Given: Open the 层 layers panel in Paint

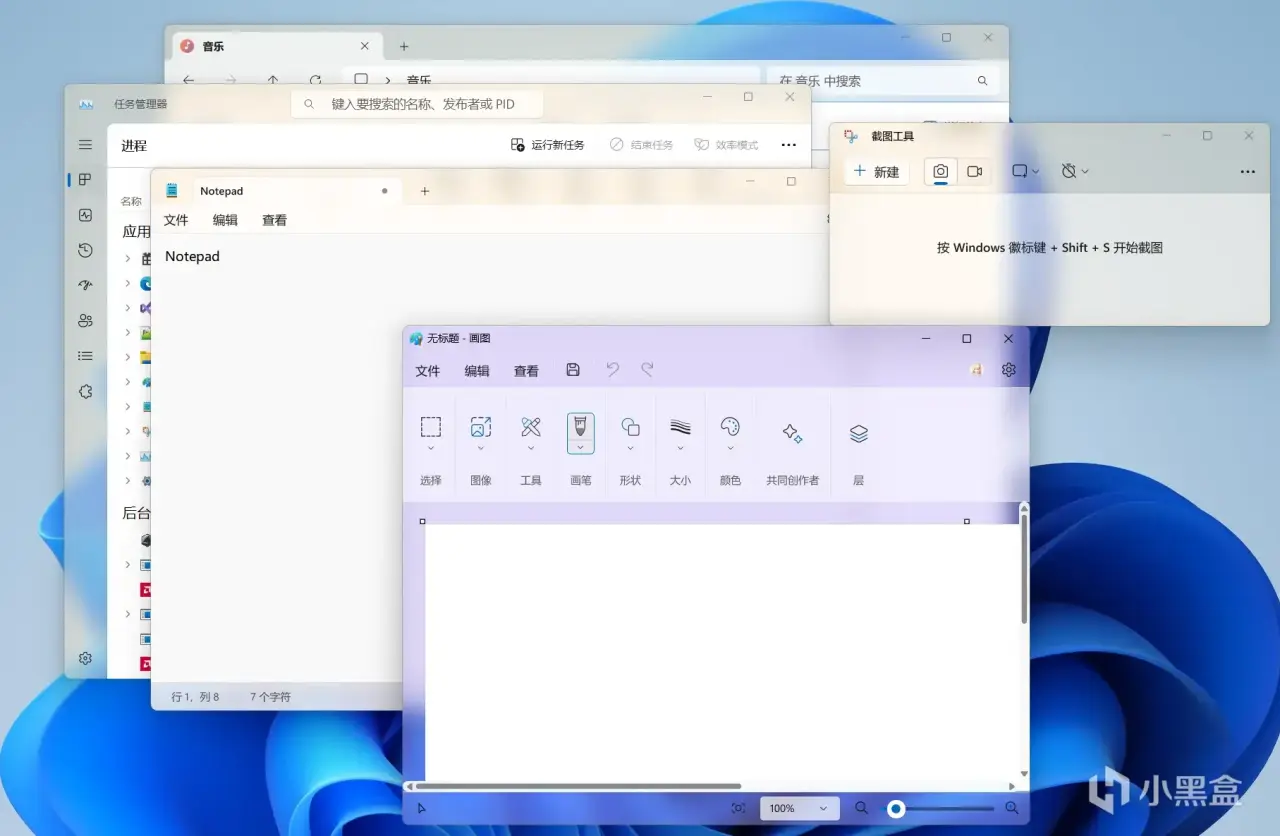Looking at the screenshot, I should (858, 433).
